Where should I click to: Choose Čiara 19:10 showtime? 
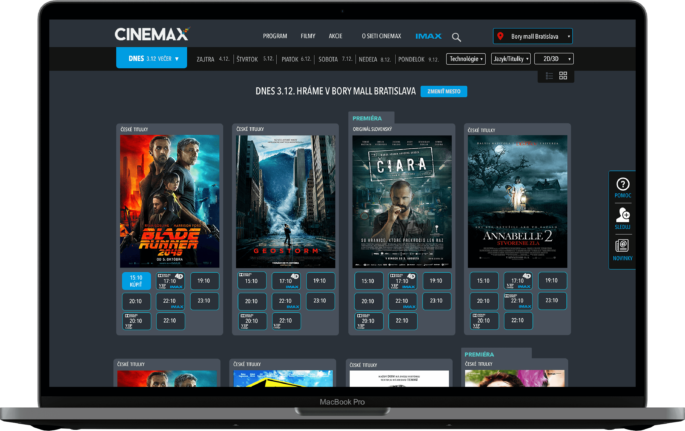pos(436,281)
